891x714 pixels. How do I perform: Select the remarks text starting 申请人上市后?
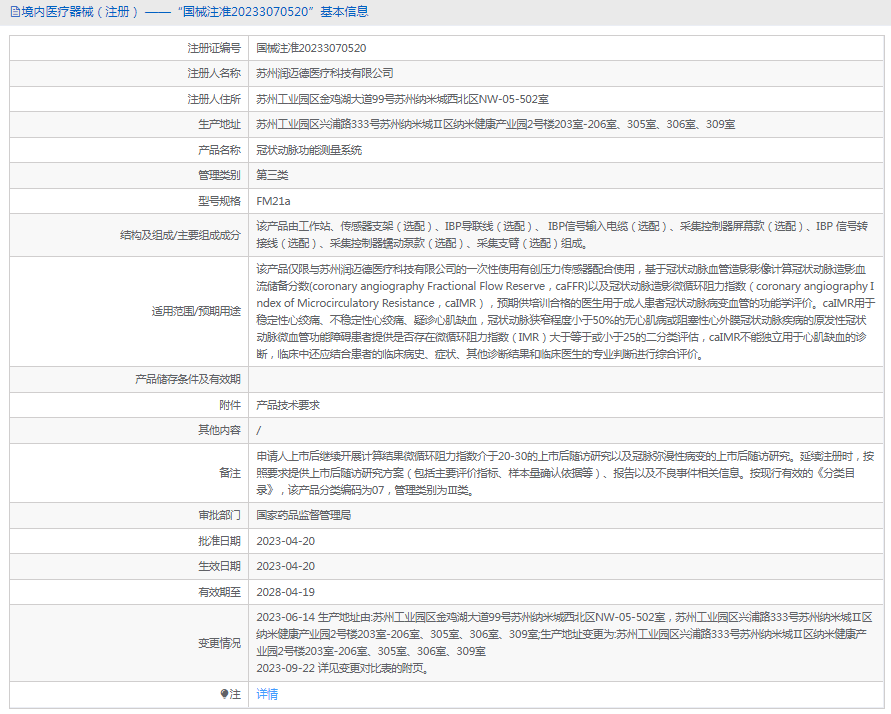pyautogui.click(x=565, y=473)
